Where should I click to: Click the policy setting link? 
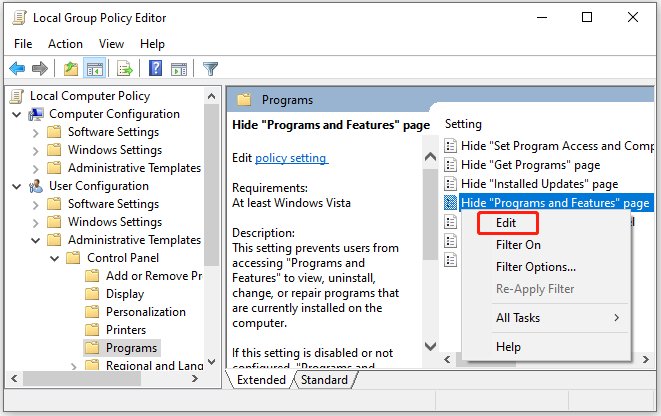(x=291, y=158)
